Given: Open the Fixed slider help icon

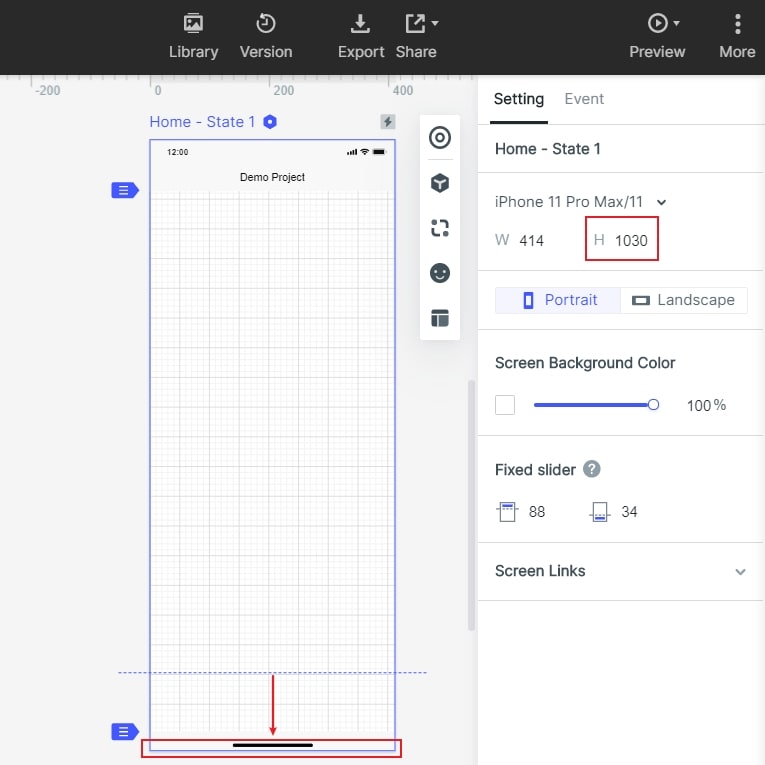Looking at the screenshot, I should tap(591, 469).
